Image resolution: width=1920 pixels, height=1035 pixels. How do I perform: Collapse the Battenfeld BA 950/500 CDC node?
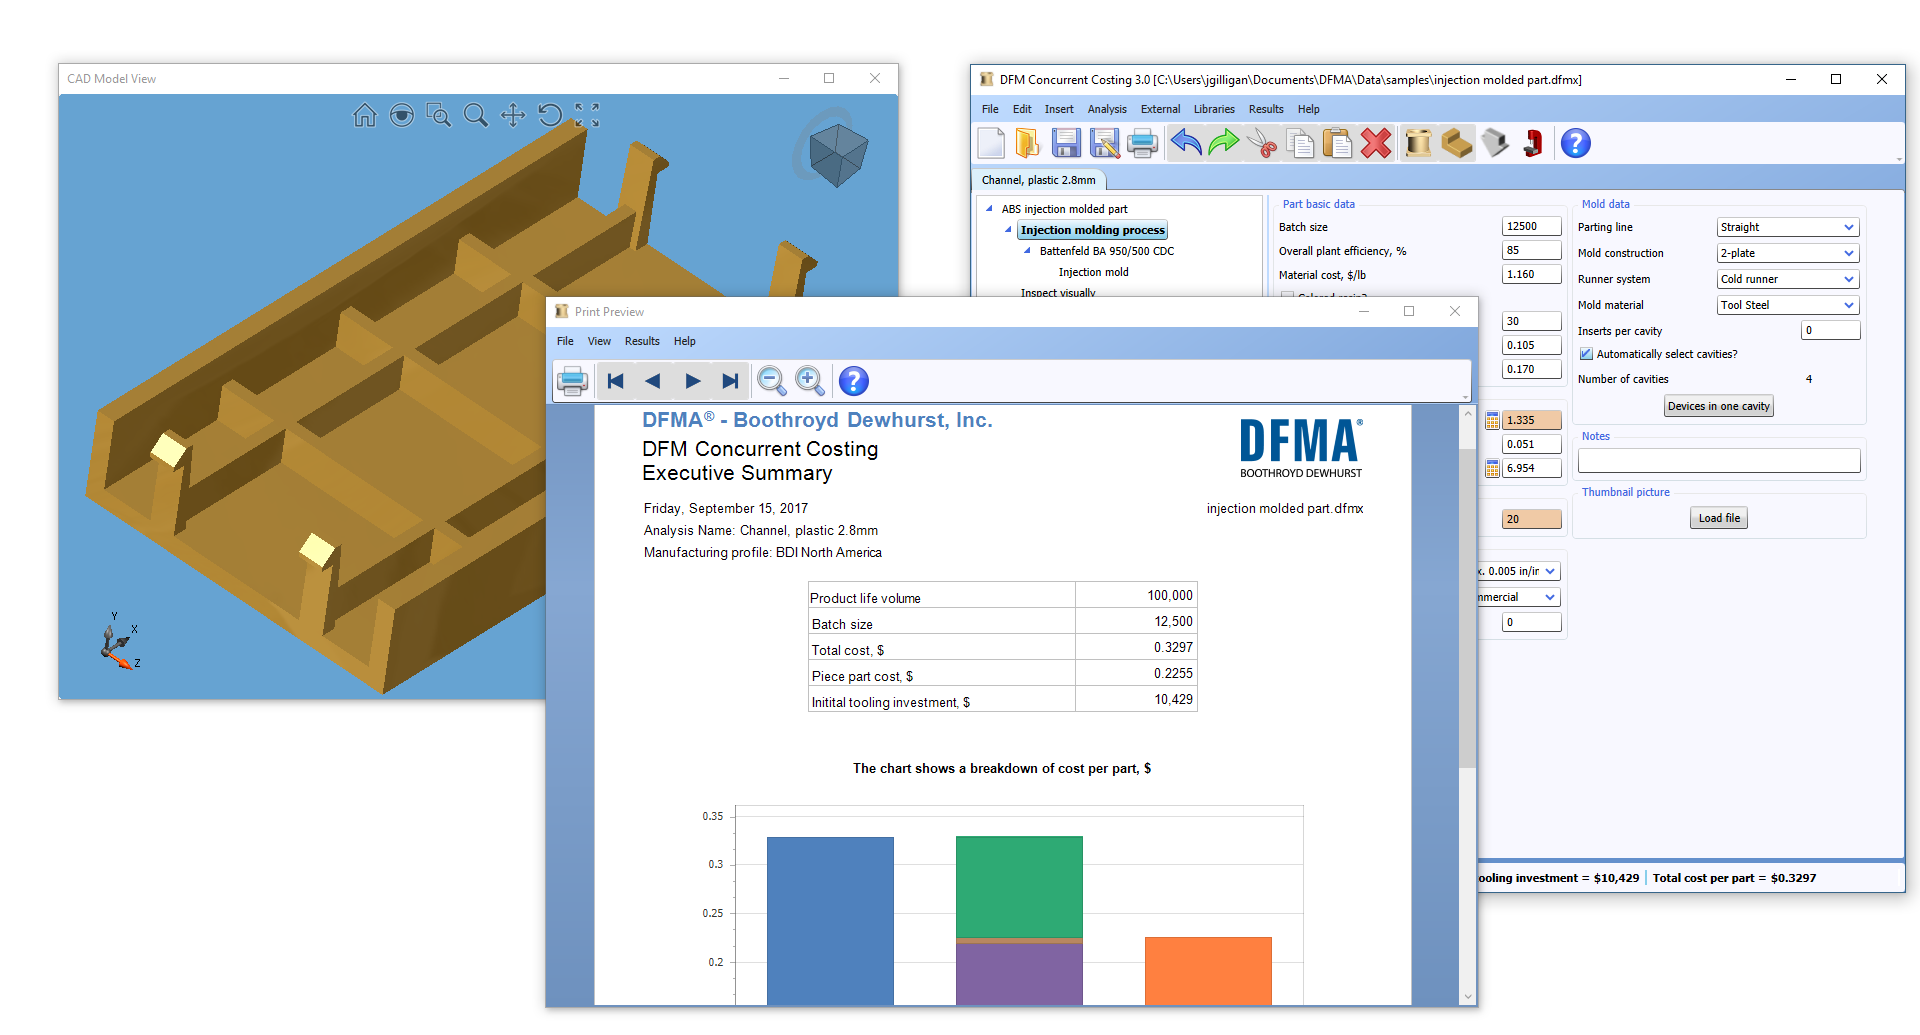tap(1027, 251)
